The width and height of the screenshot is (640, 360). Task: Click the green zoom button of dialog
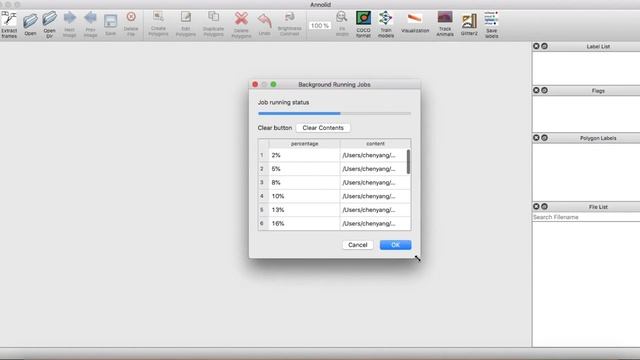point(273,84)
